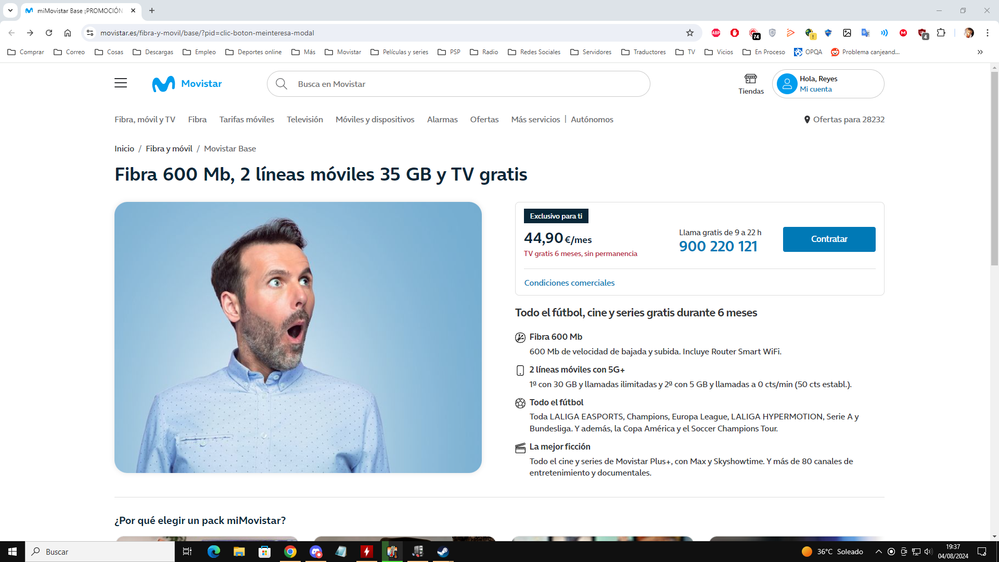View site information icon in address bar

(90, 32)
